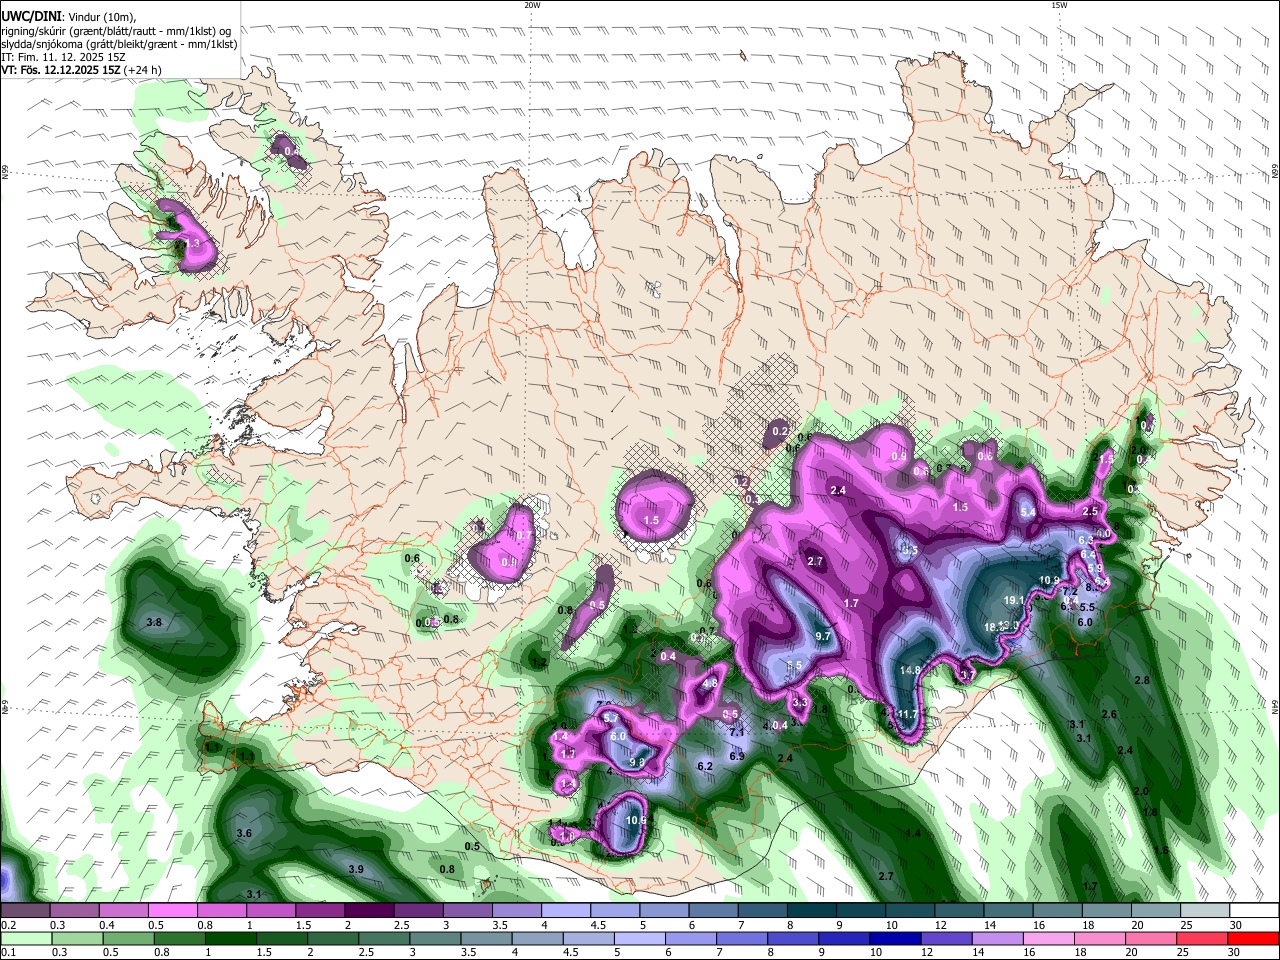Click the 4.8 value in the pink patch
1280x960 pixels.
711,684
